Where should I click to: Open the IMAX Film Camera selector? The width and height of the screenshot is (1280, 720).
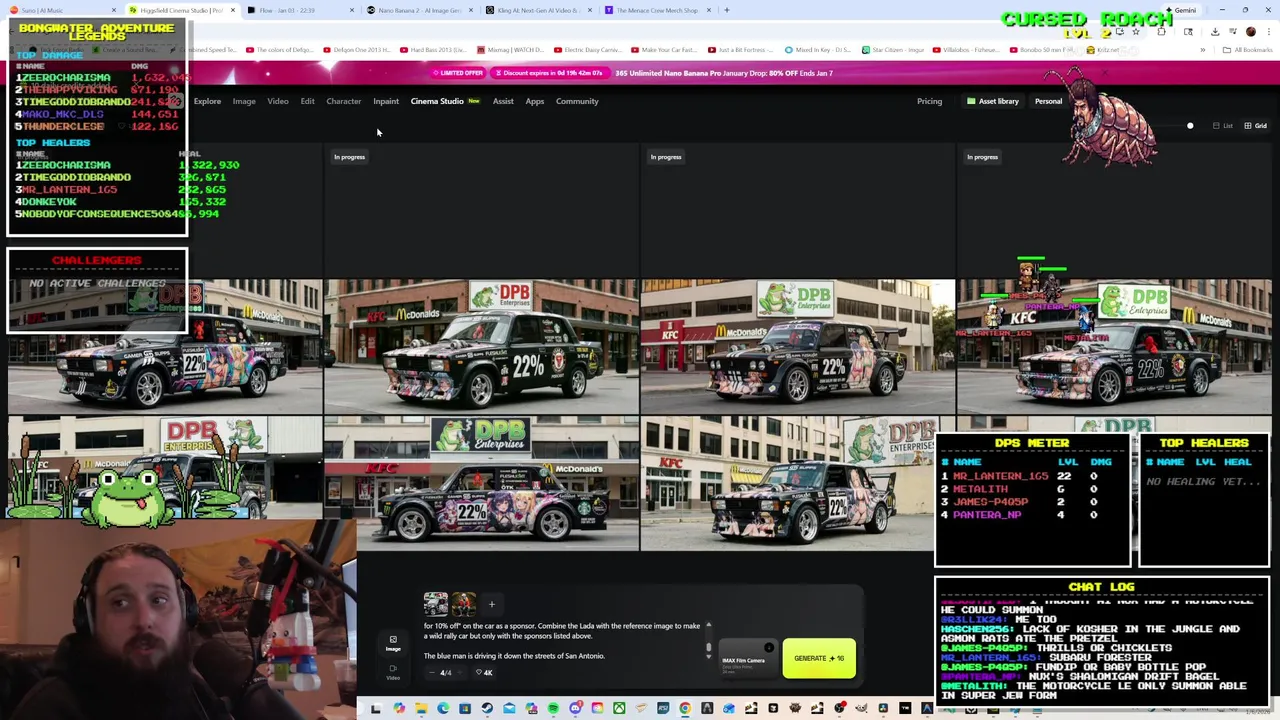(x=748, y=659)
